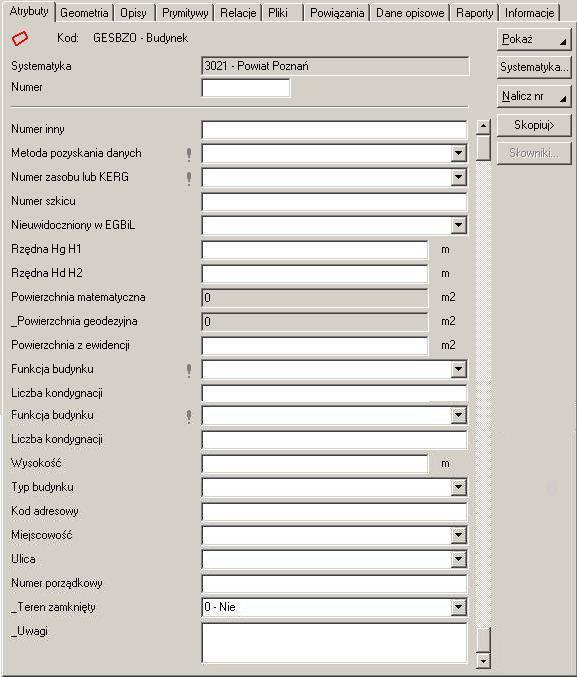Open the Typ budynku dropdown
Image resolution: width=577 pixels, height=677 pixels.
(x=458, y=487)
